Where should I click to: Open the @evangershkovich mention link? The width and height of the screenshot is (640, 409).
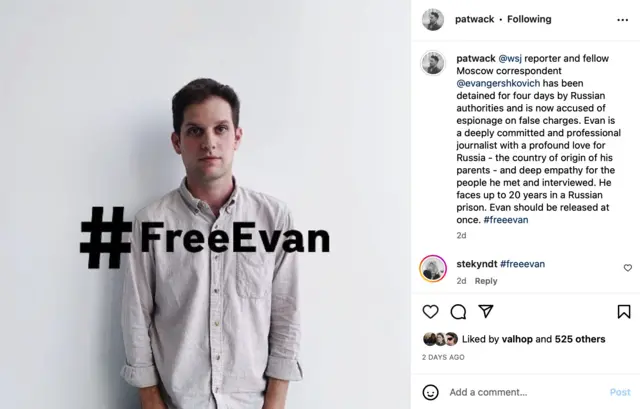498,83
